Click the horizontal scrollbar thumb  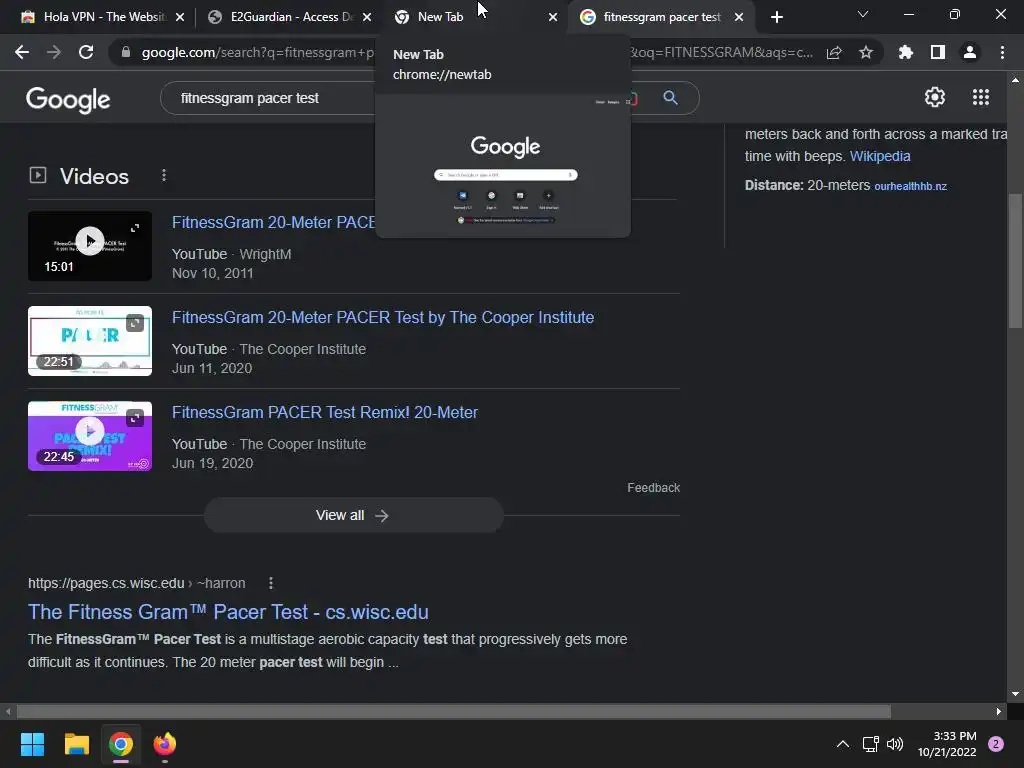[454, 711]
